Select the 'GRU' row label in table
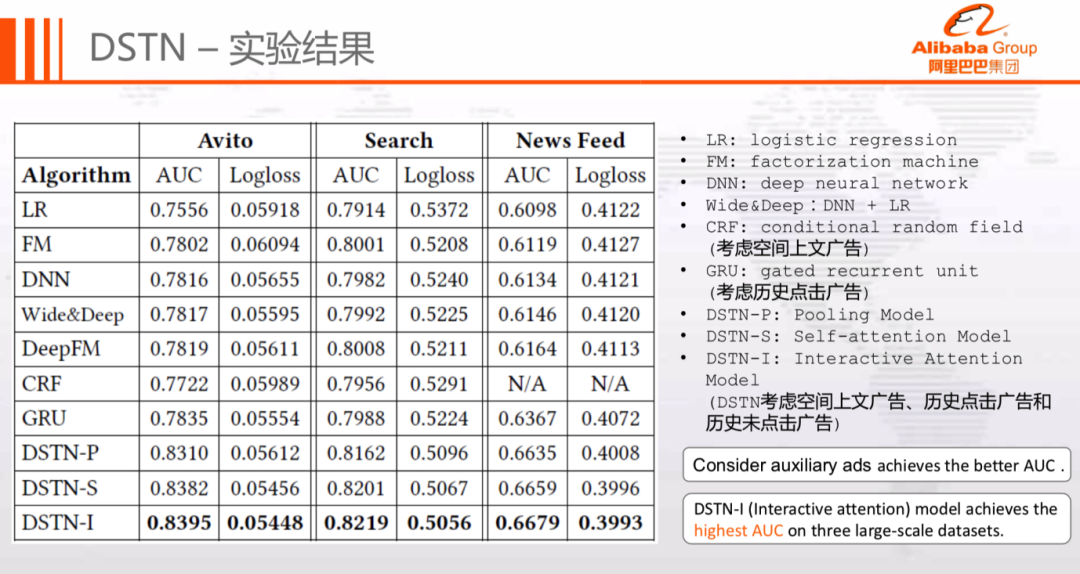 click(44, 418)
